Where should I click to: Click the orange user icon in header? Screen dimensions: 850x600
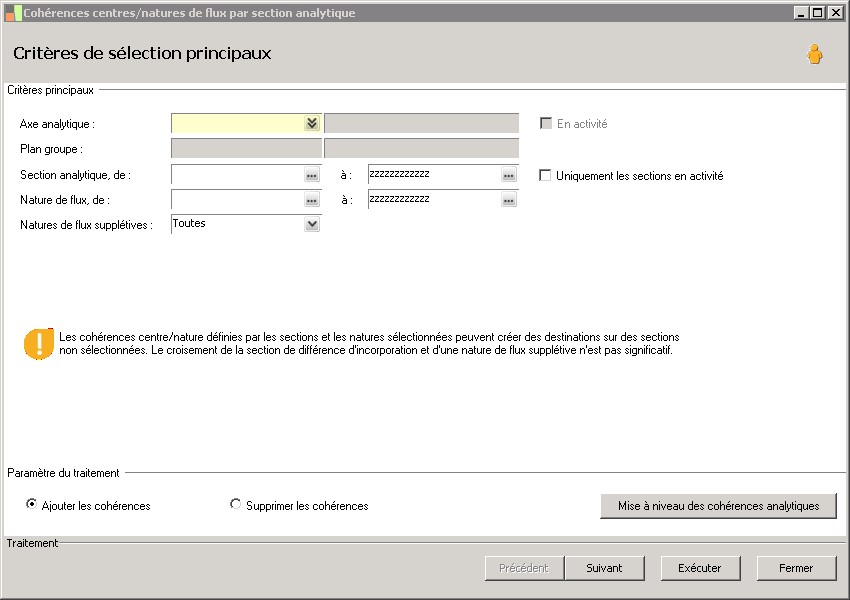click(815, 54)
